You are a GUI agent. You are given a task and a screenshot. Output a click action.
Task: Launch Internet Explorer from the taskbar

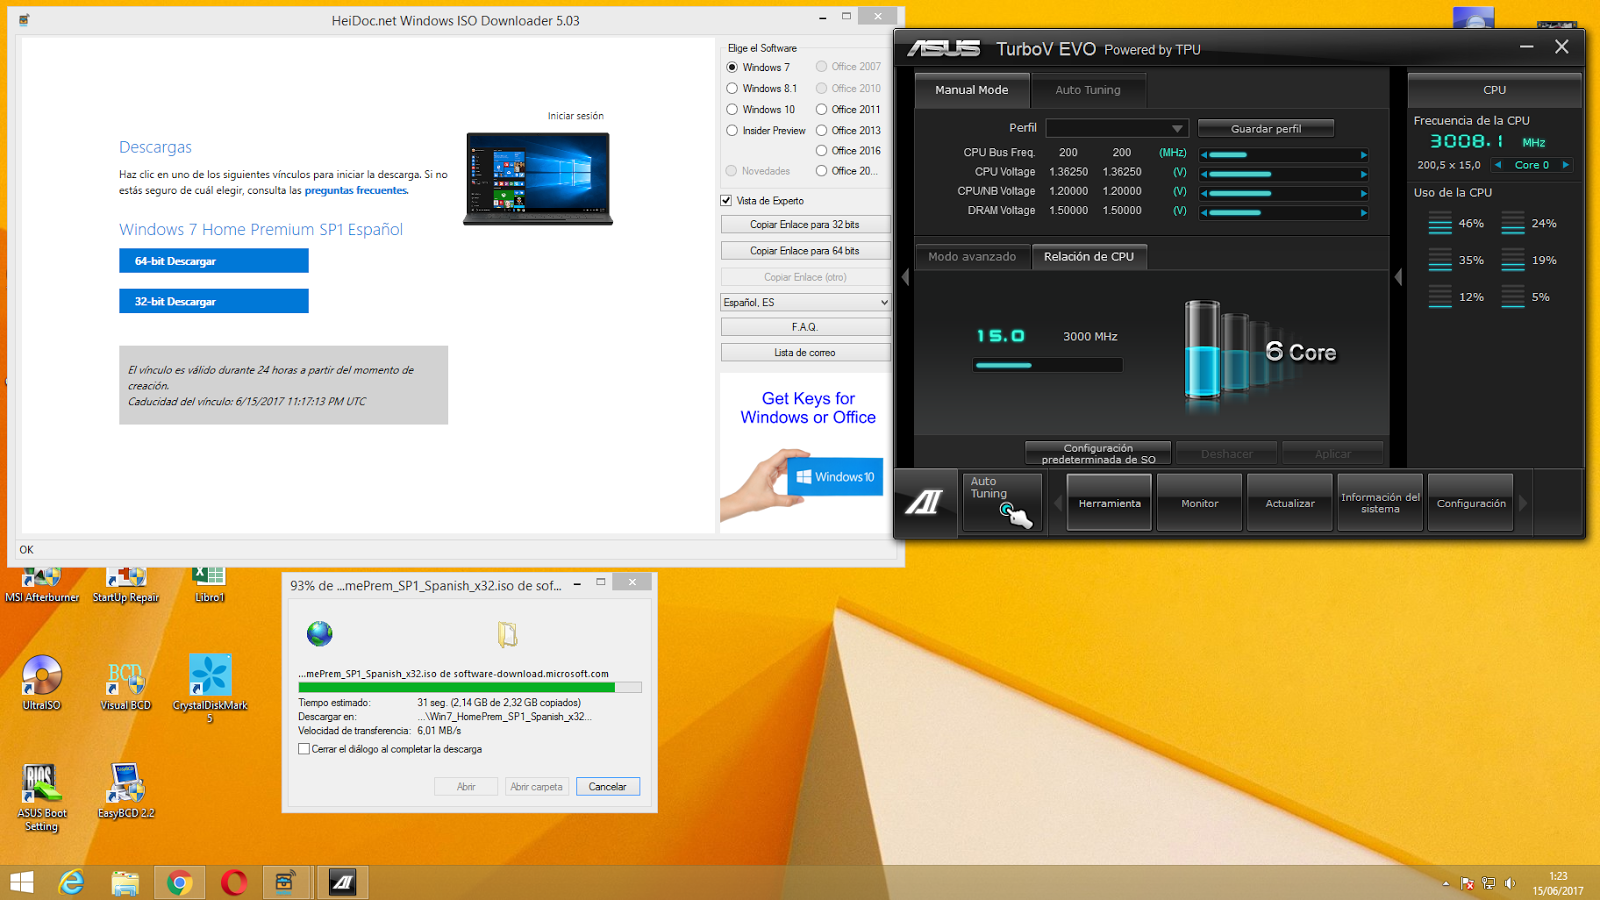pos(72,882)
